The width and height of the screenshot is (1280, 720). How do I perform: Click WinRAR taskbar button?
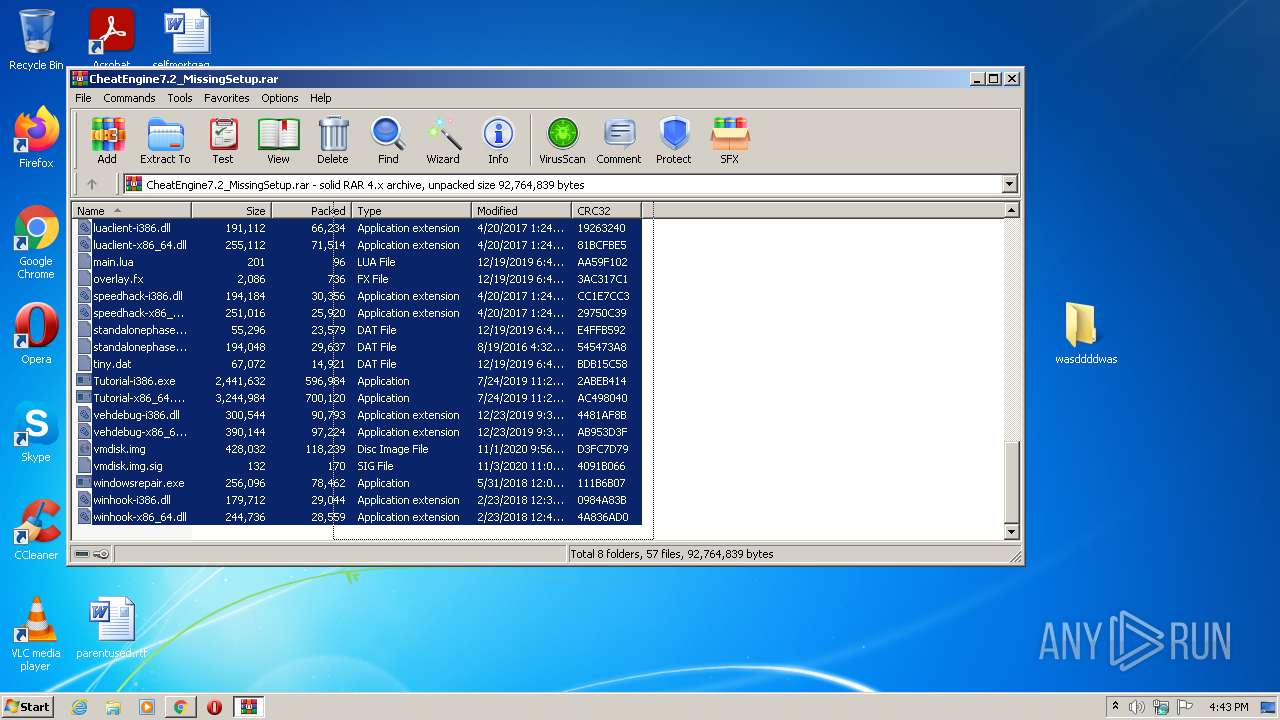pos(248,707)
